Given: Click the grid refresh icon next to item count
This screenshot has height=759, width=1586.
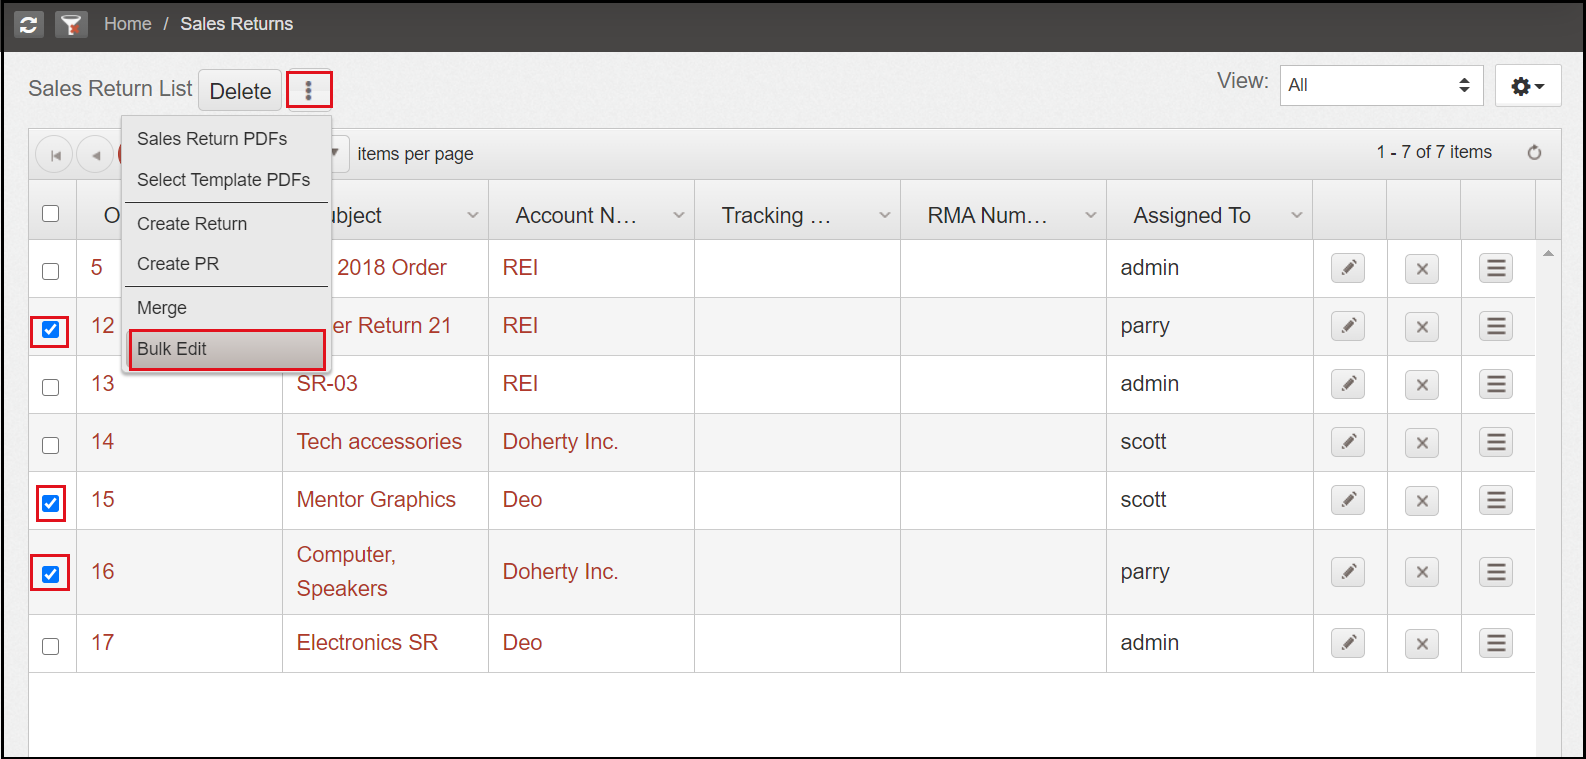Looking at the screenshot, I should 1534,152.
